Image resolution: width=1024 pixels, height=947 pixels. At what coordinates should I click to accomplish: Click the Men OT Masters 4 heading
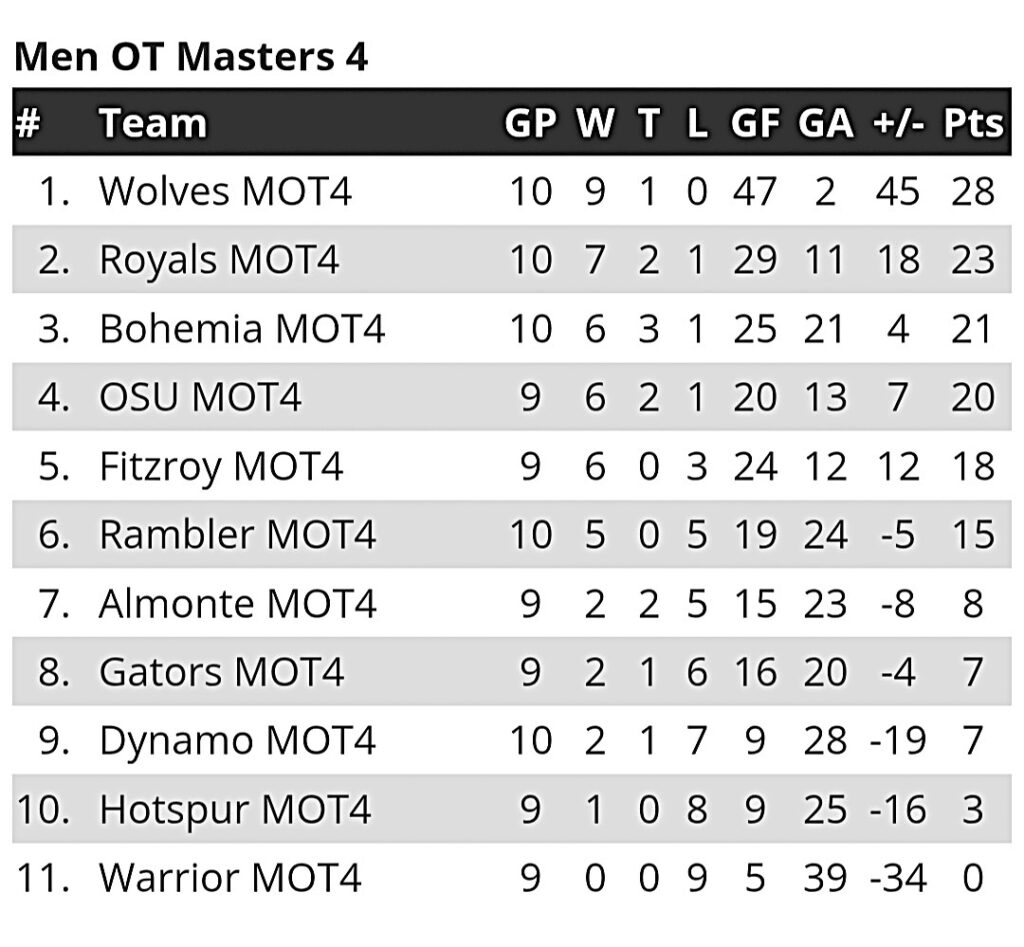[191, 56]
